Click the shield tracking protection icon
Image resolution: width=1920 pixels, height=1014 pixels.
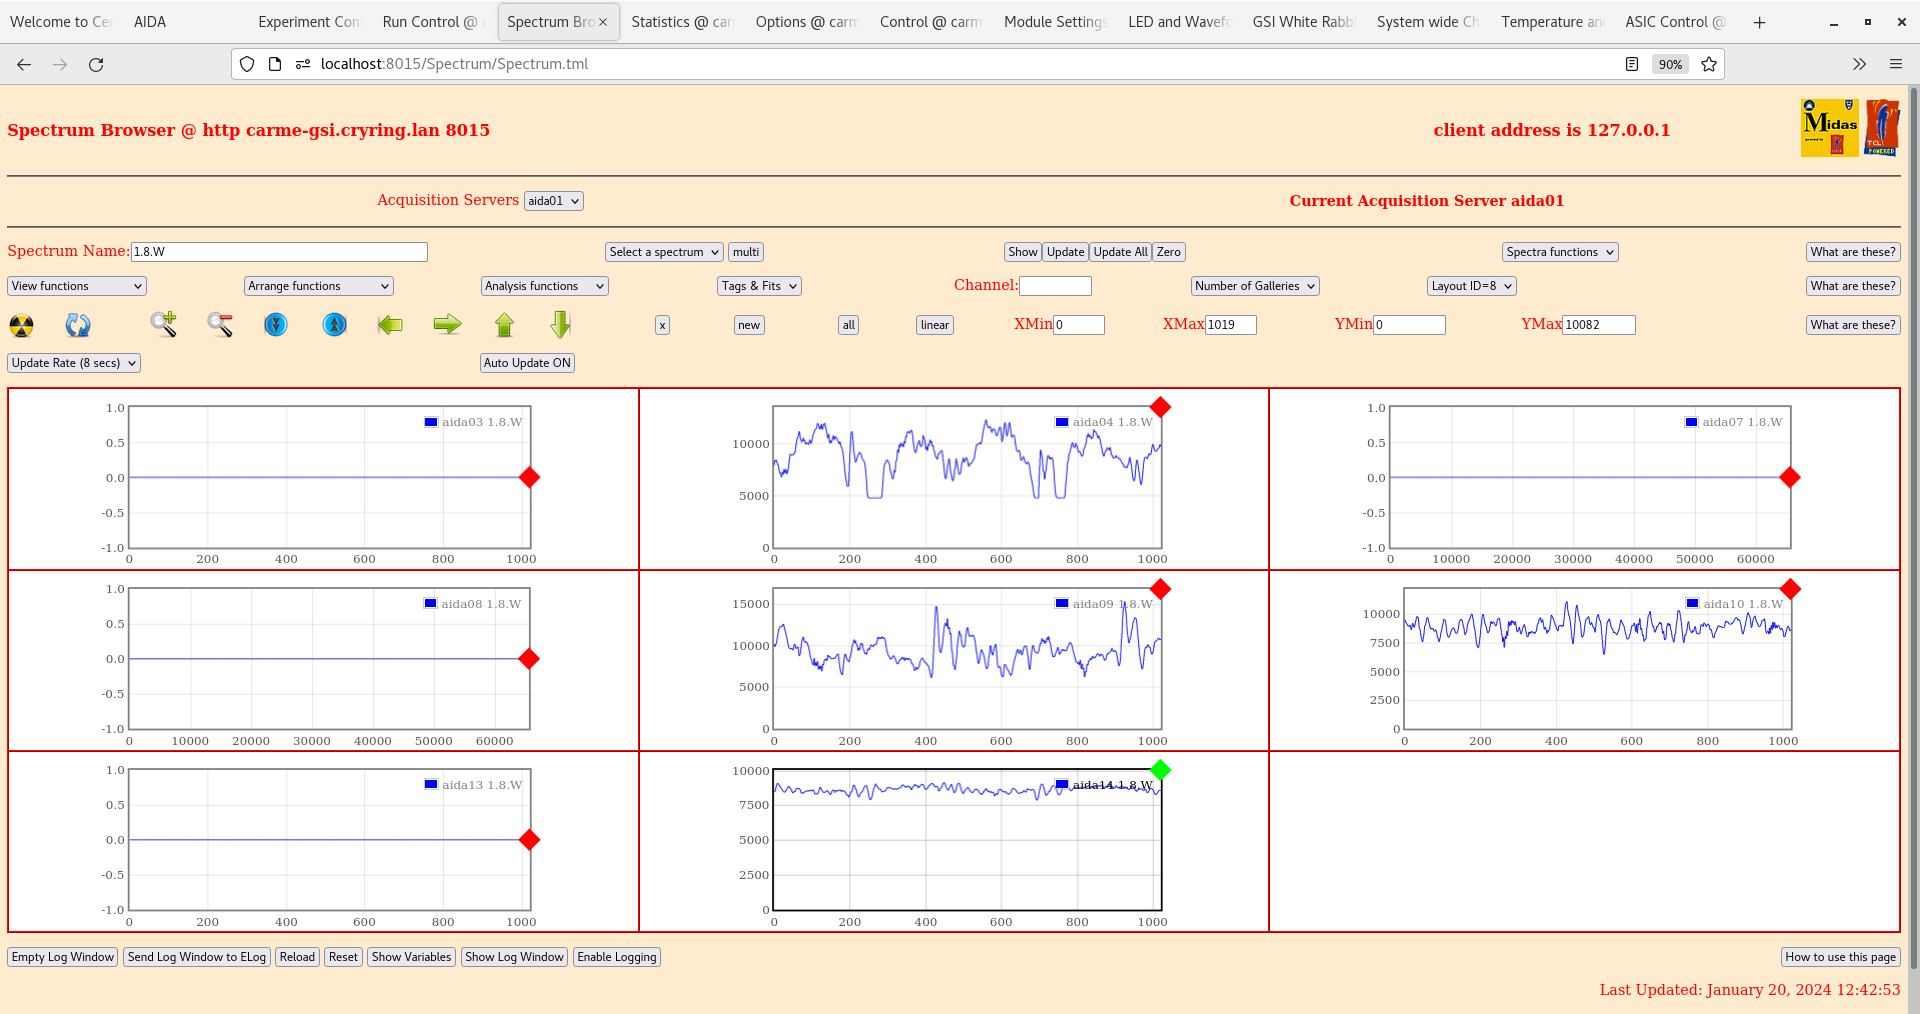click(x=247, y=64)
